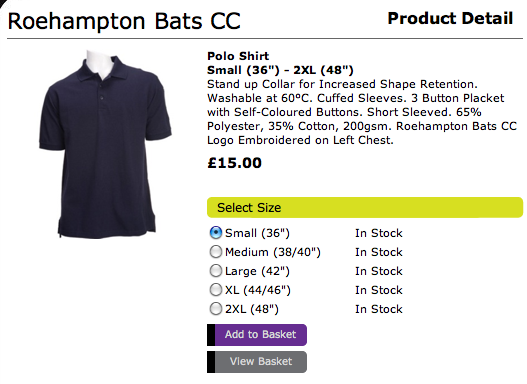Viewport: 527px width, 384px height.
Task: Open the View Basket button
Action: point(257,362)
